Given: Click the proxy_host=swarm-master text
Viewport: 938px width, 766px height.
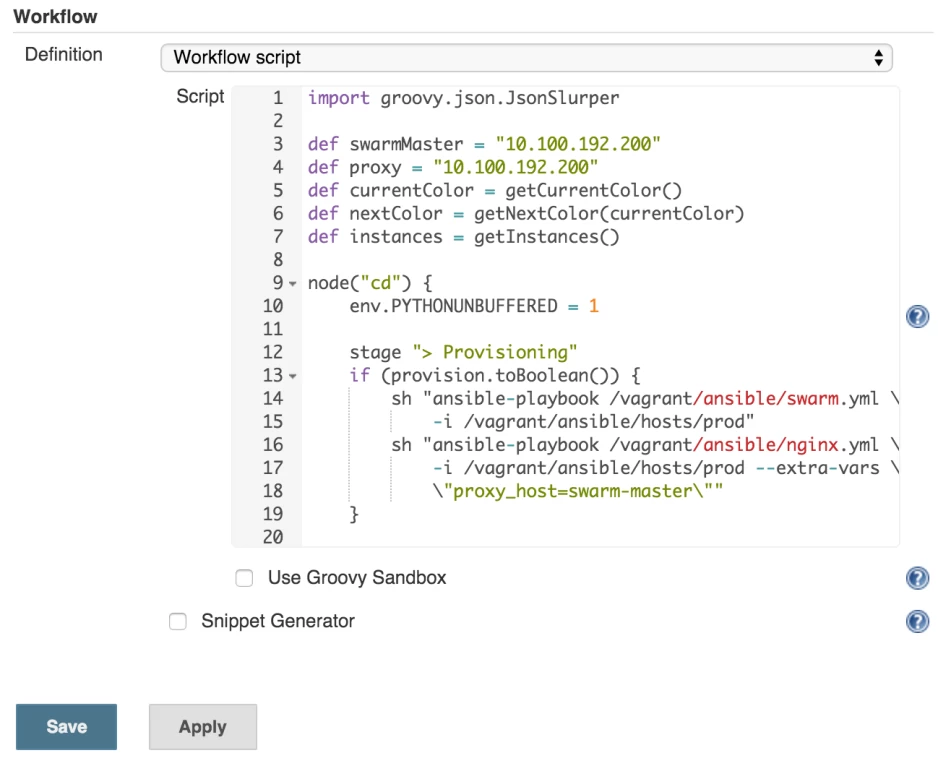Looking at the screenshot, I should [572, 491].
